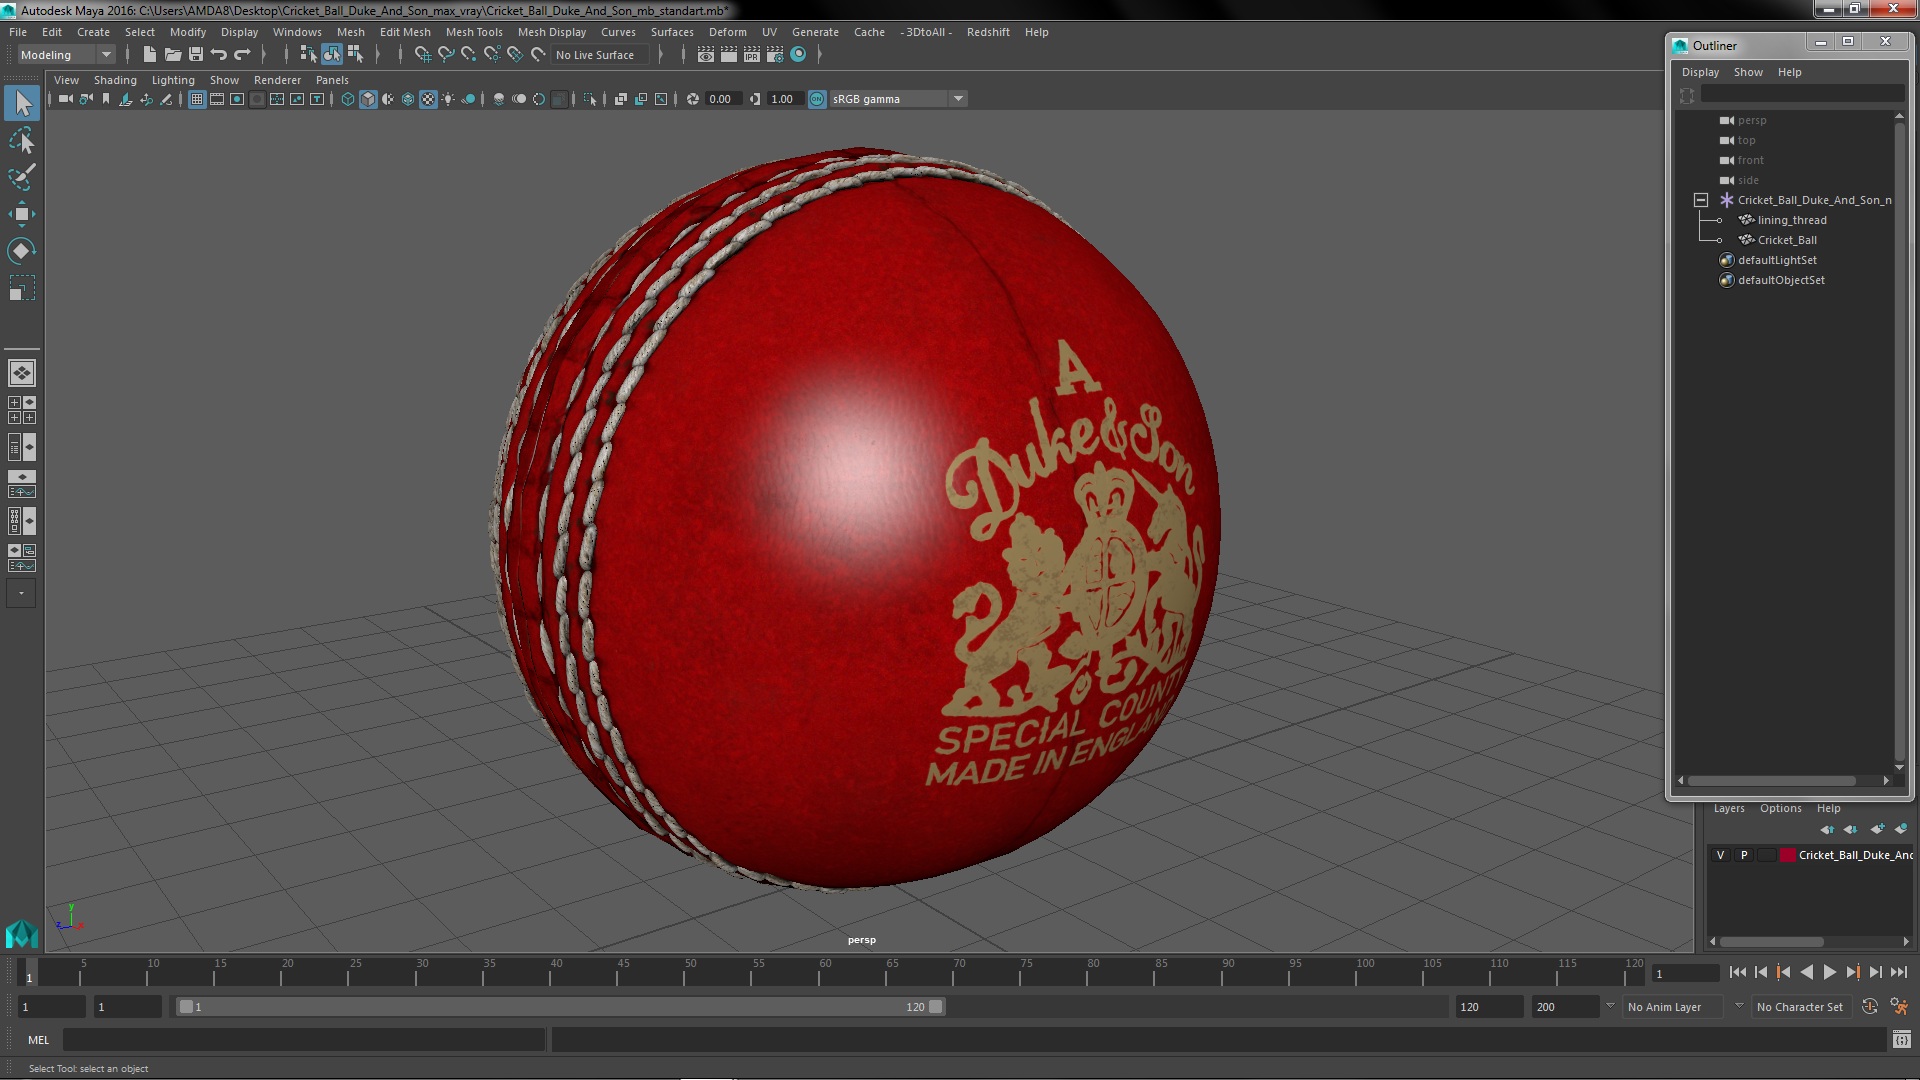Select Cricket_Ball in the Outliner

[1787, 240]
